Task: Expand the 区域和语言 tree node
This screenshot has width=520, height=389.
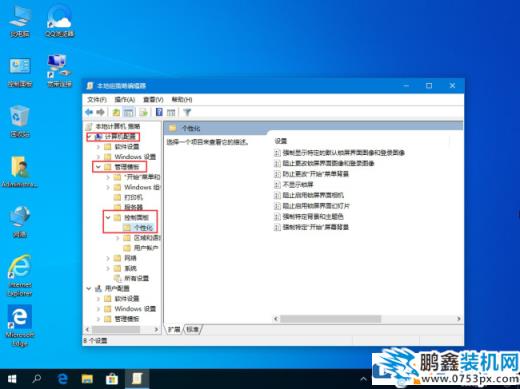Action: [x=118, y=238]
